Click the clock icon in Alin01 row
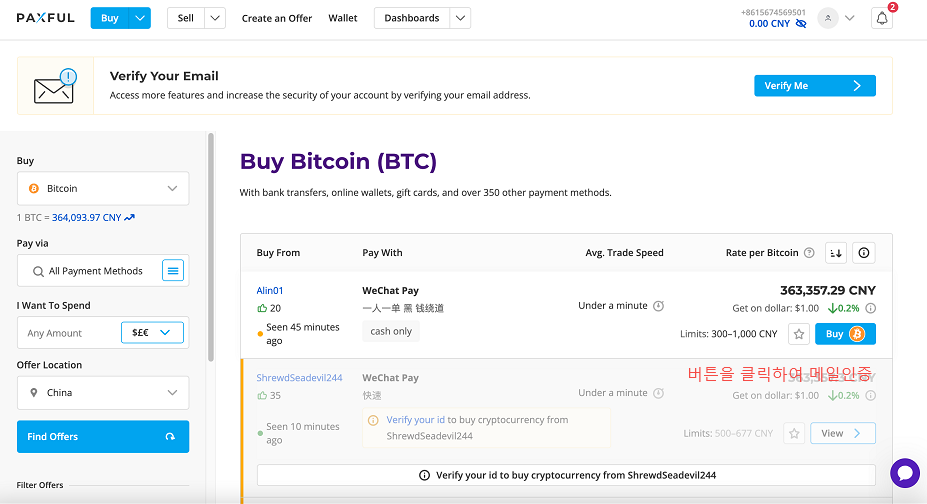927x504 pixels. click(x=658, y=305)
